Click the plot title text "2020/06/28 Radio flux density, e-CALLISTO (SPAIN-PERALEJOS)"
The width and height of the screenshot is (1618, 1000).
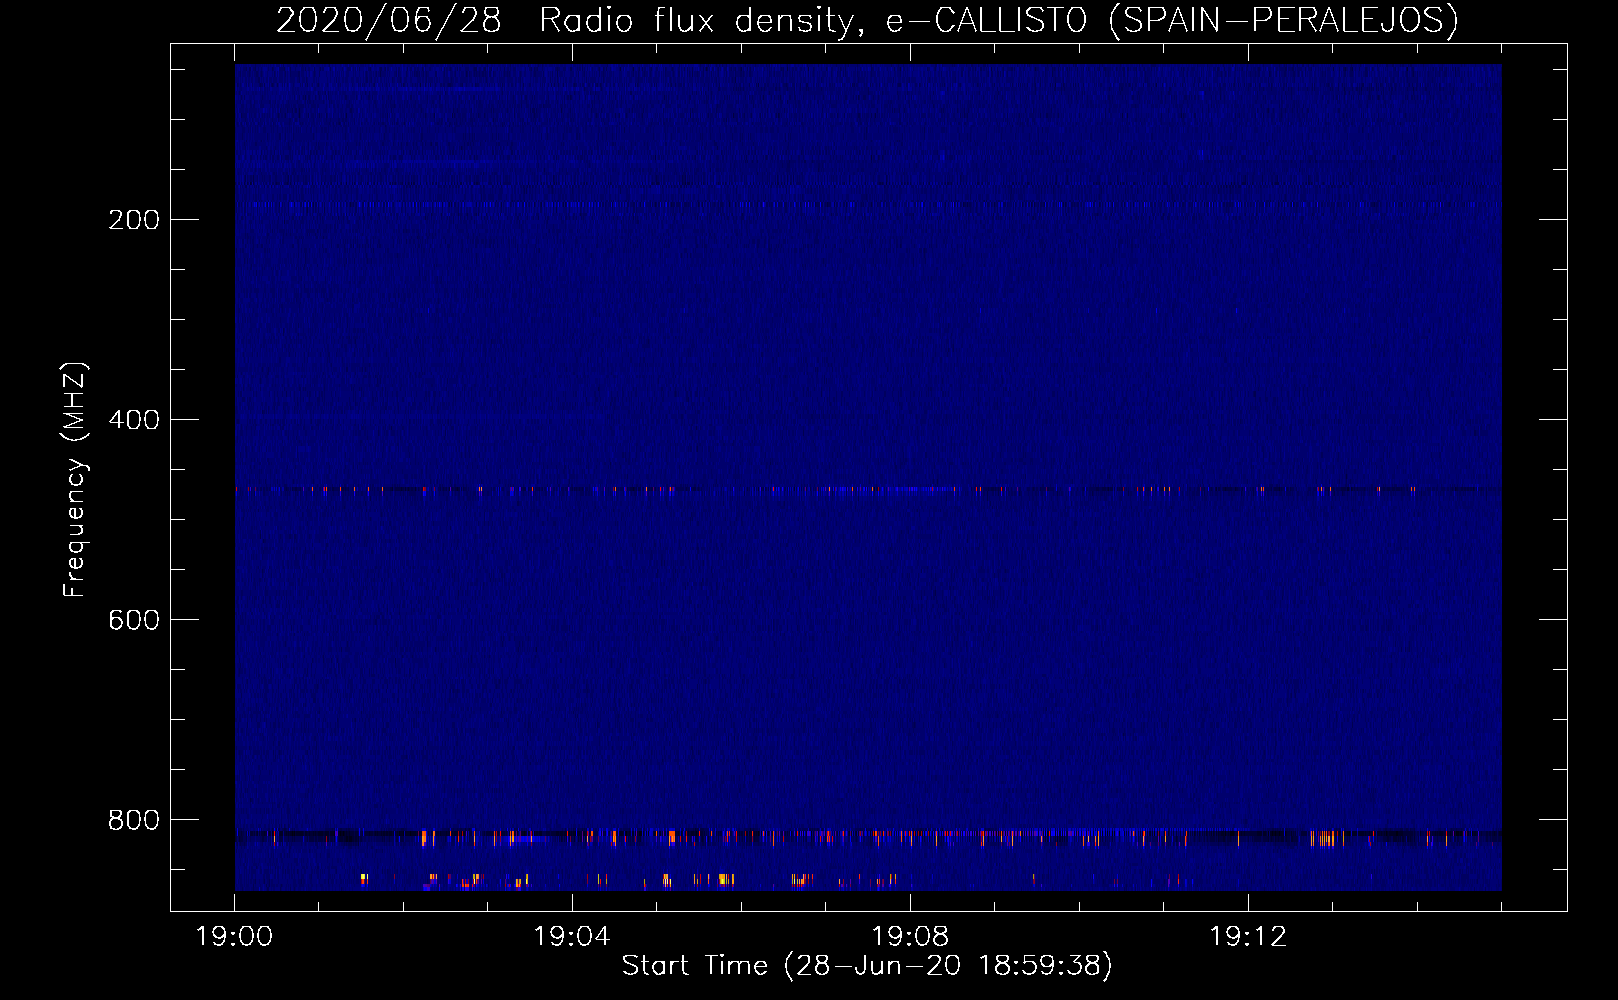(x=867, y=20)
